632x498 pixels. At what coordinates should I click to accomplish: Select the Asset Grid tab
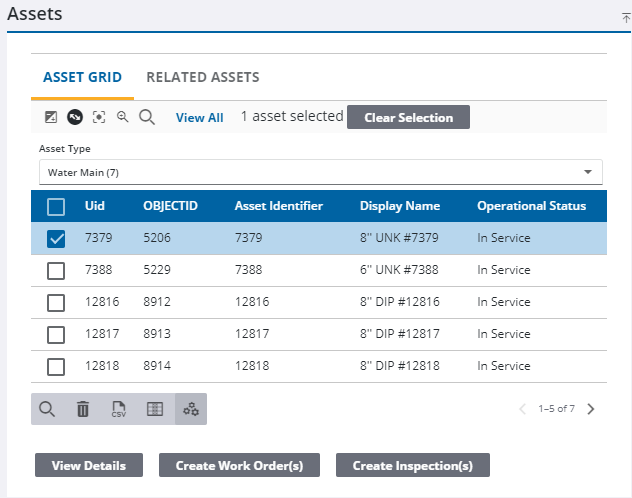[x=82, y=77]
